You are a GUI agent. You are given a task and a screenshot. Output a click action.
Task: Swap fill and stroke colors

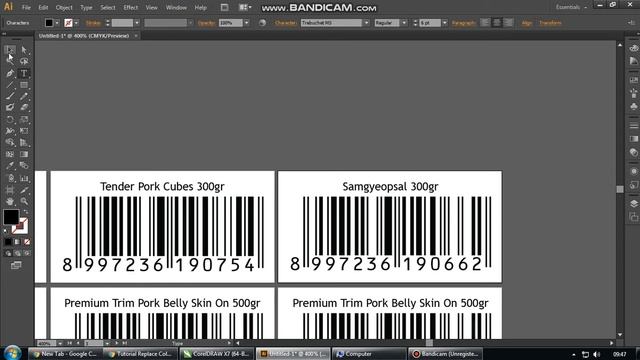(25, 212)
